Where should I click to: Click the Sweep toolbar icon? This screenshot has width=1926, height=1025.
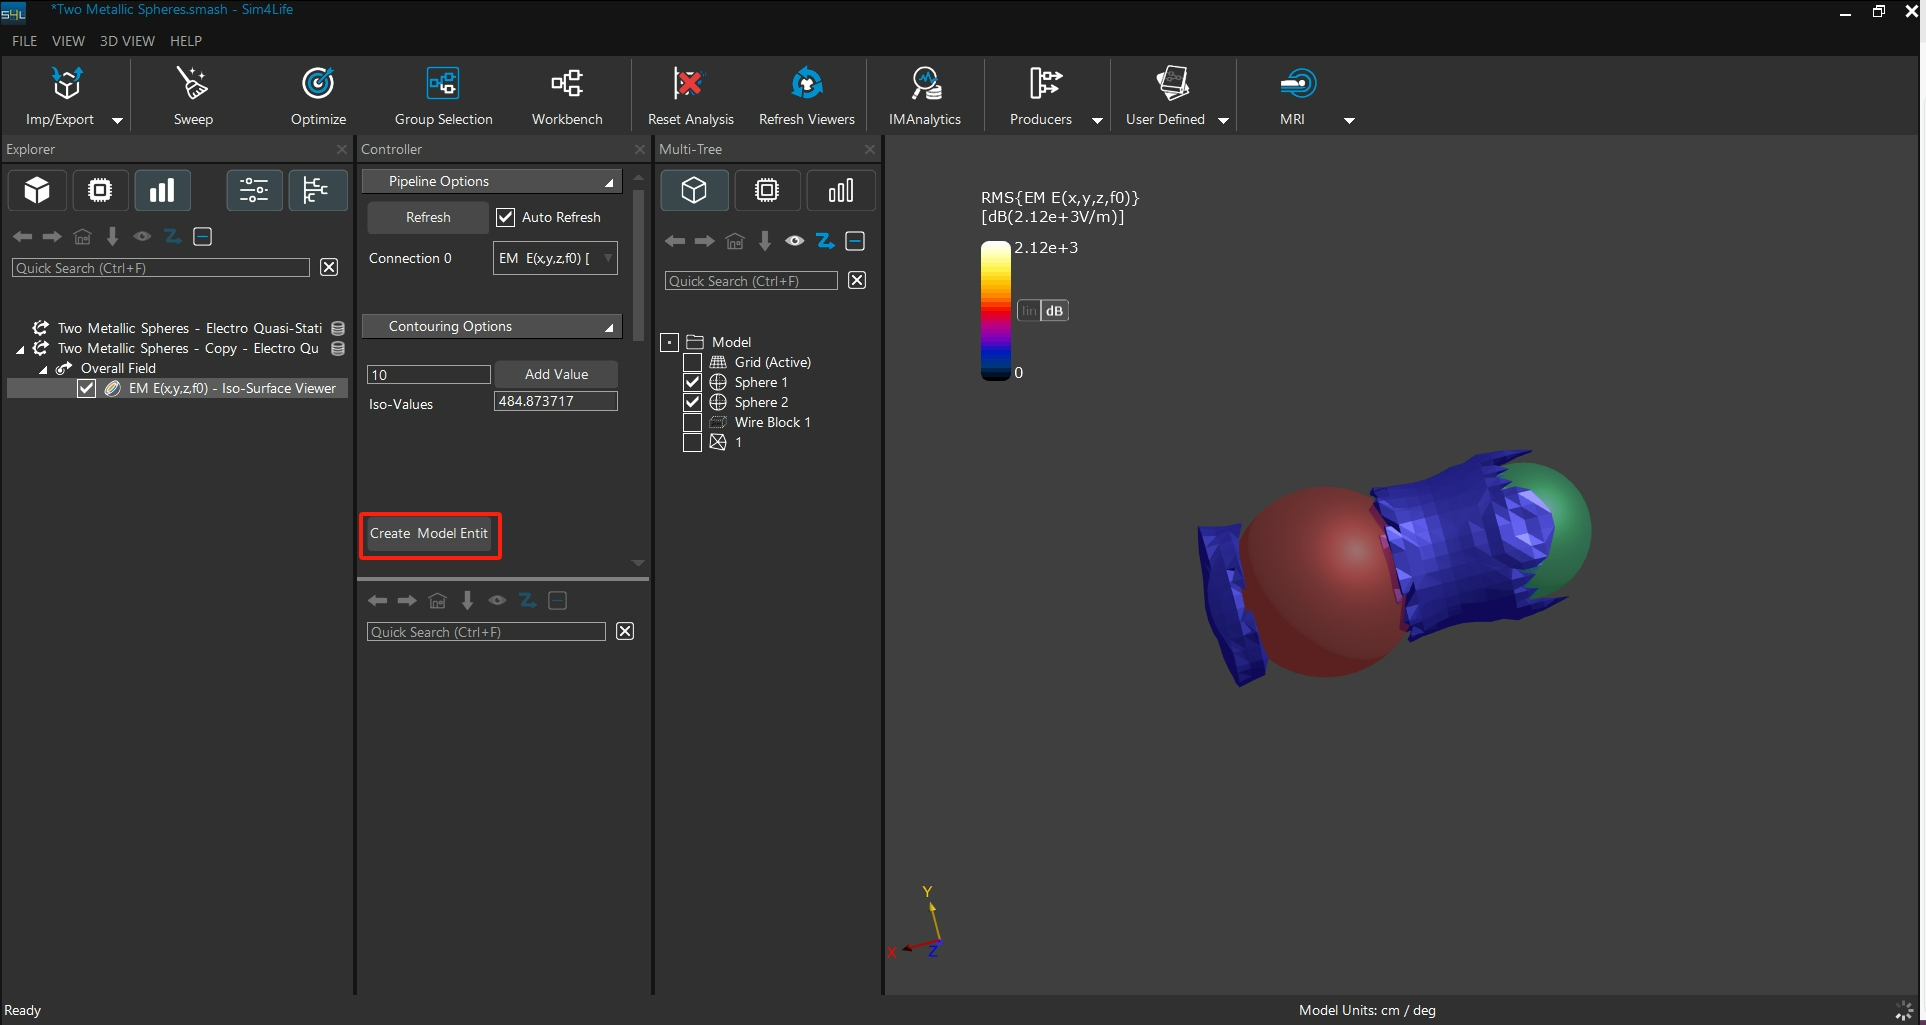(192, 95)
